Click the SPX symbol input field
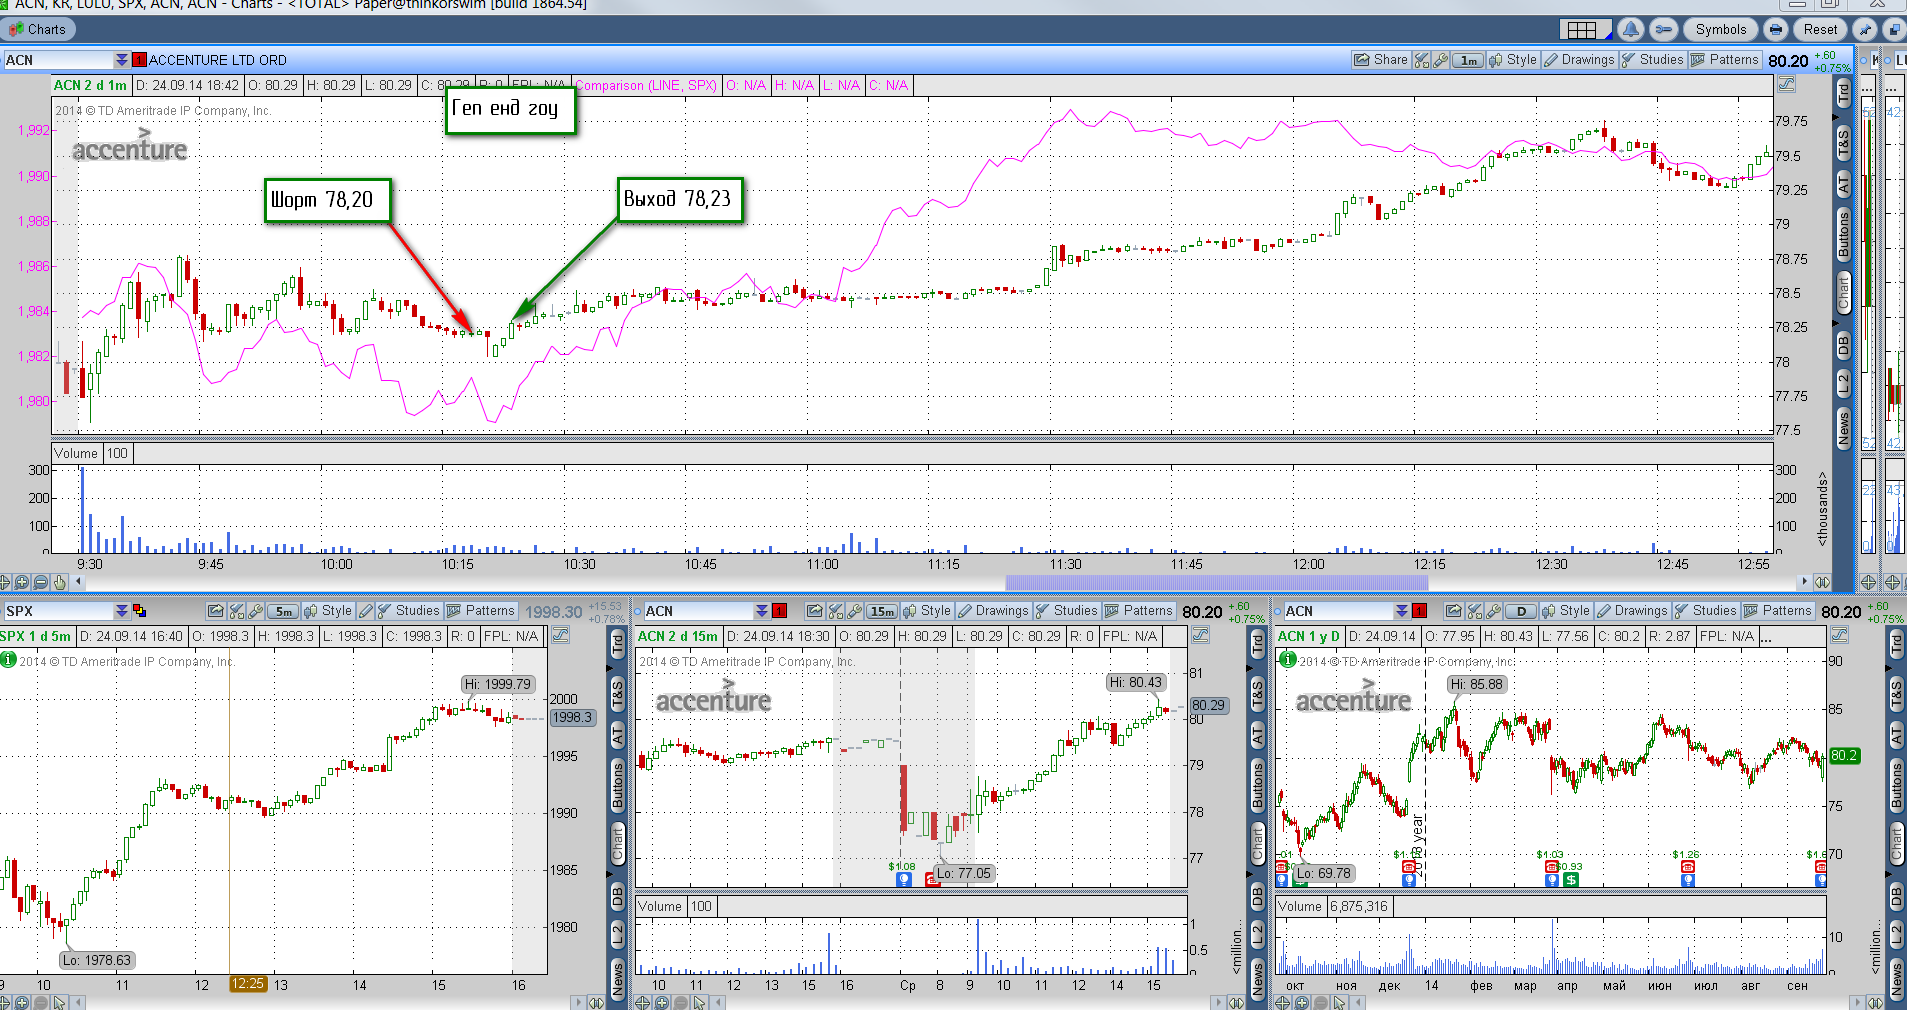 [58, 611]
